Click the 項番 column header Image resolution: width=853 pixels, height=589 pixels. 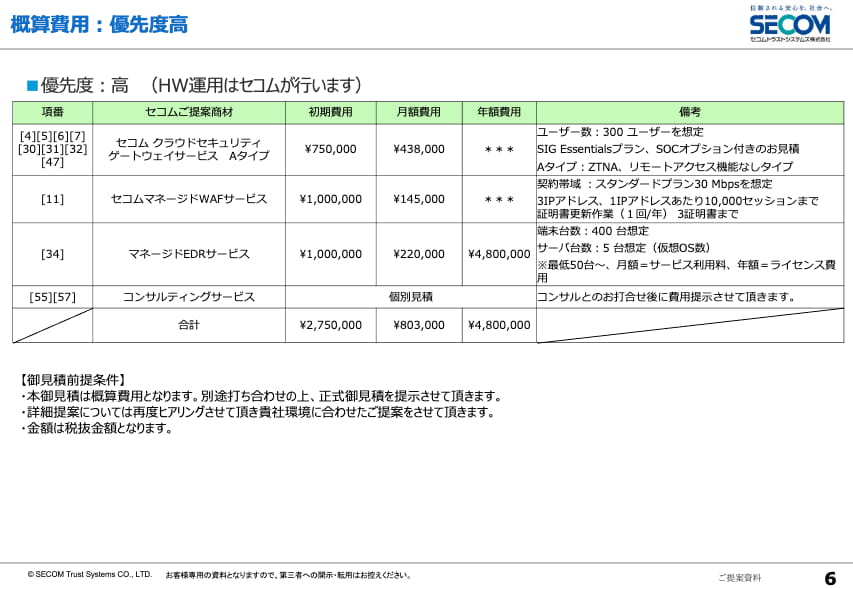[53, 112]
